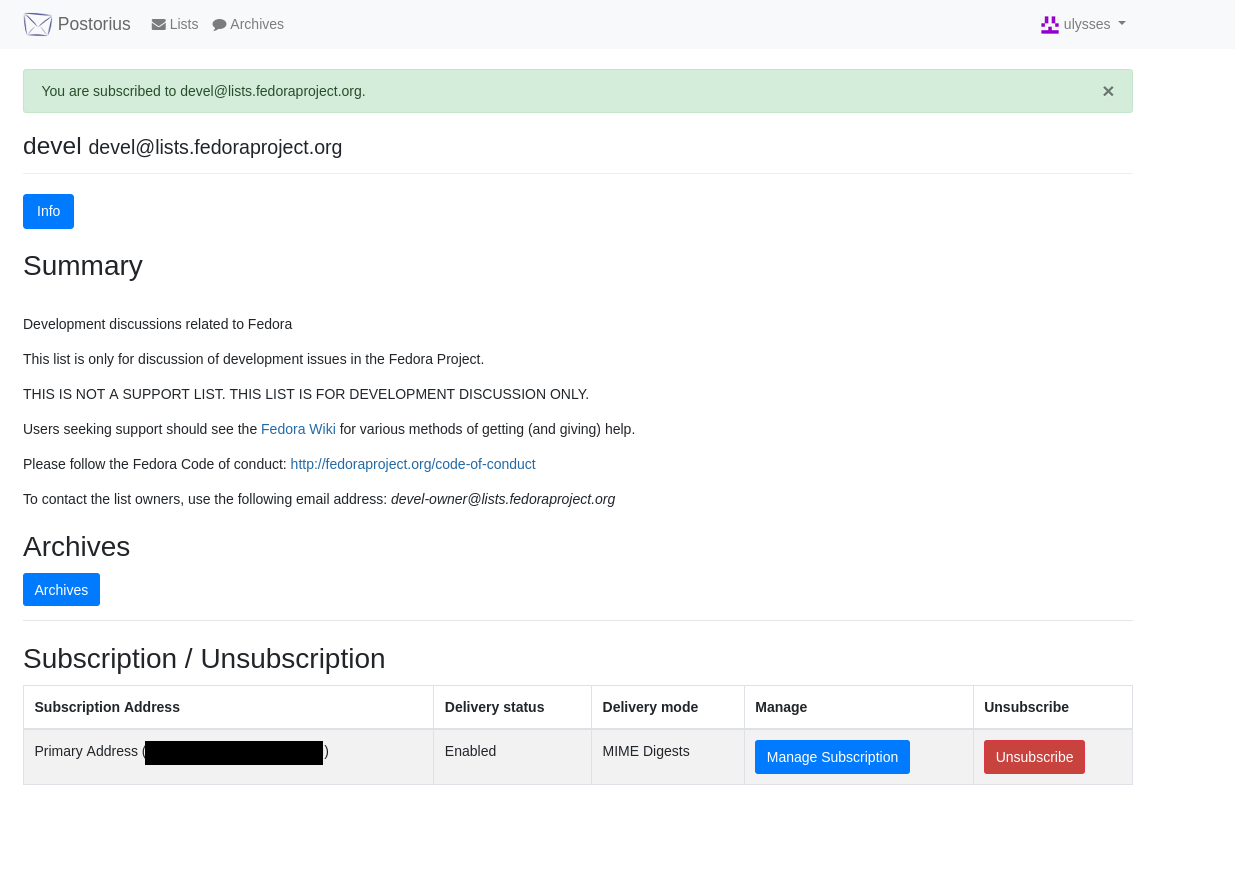Click the Postorius brand name
The image size is (1235, 895).
coord(94,24)
